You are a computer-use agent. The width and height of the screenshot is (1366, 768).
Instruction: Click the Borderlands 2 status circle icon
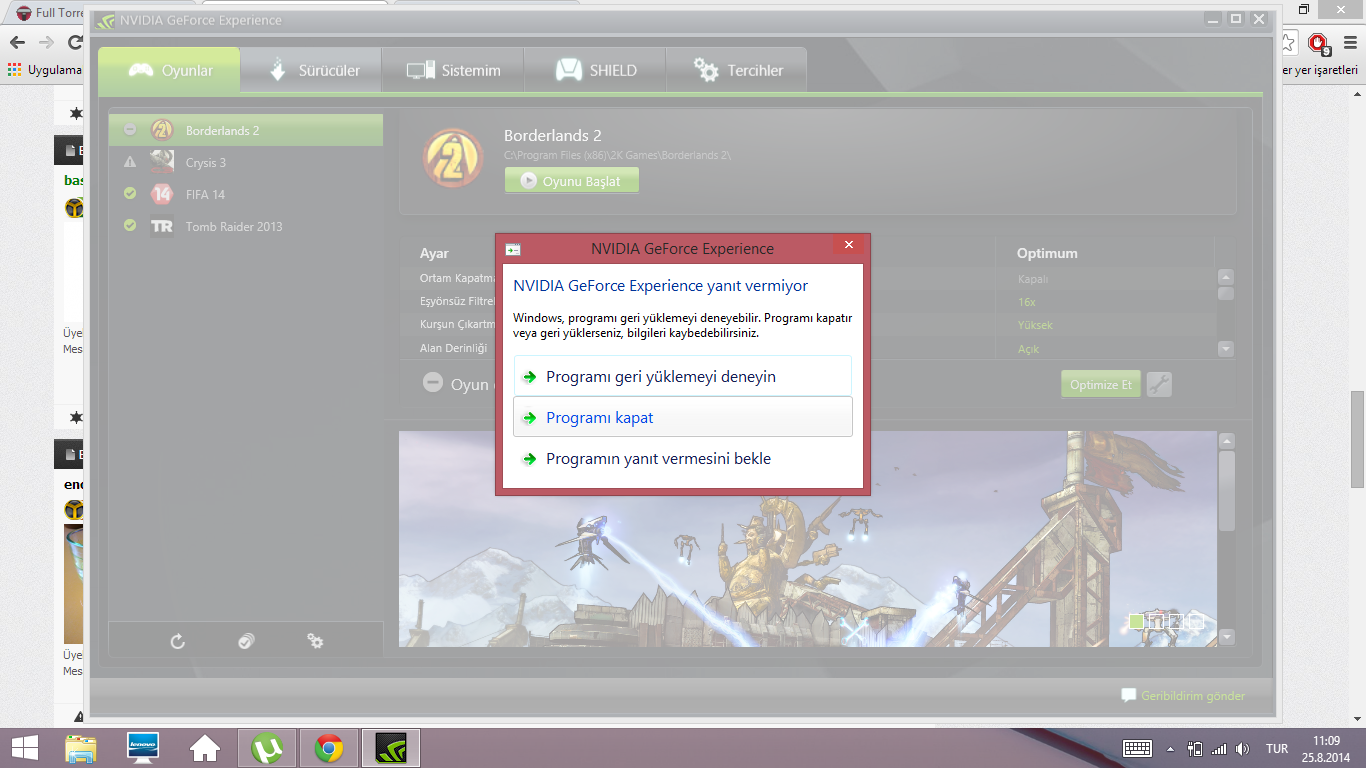129,130
